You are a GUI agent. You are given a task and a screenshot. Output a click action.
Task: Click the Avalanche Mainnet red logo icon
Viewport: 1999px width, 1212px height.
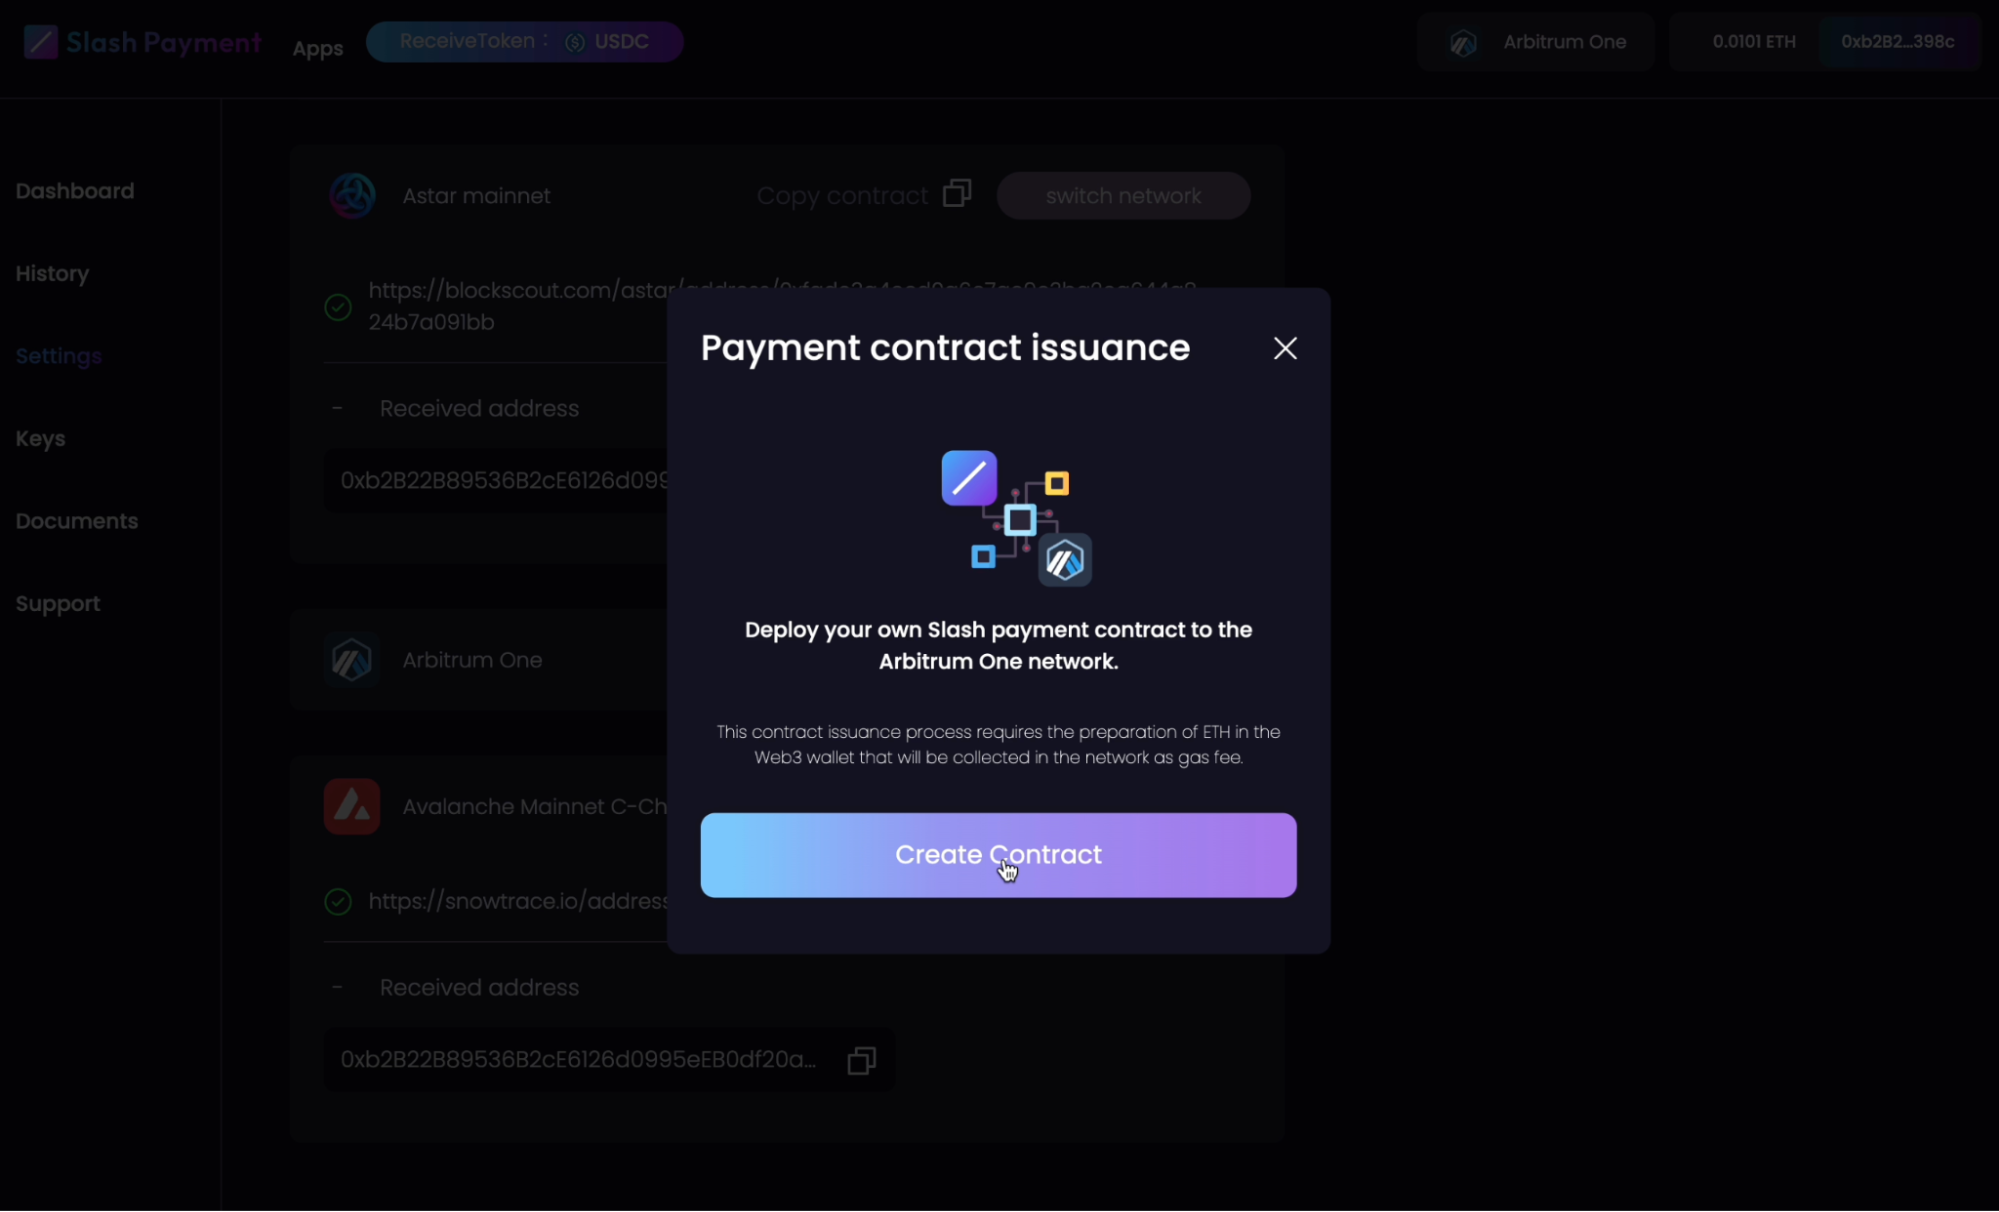352,806
